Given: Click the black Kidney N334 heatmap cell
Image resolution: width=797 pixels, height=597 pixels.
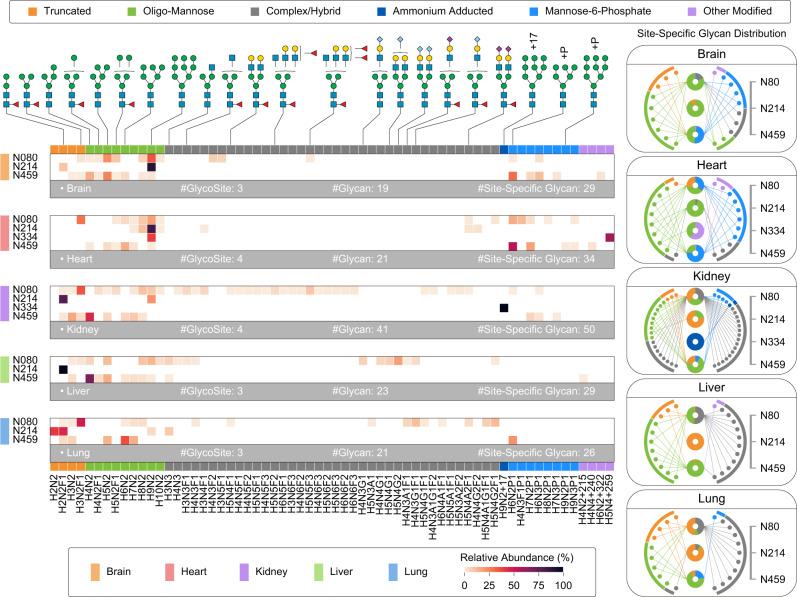Looking at the screenshot, I should click(x=504, y=308).
